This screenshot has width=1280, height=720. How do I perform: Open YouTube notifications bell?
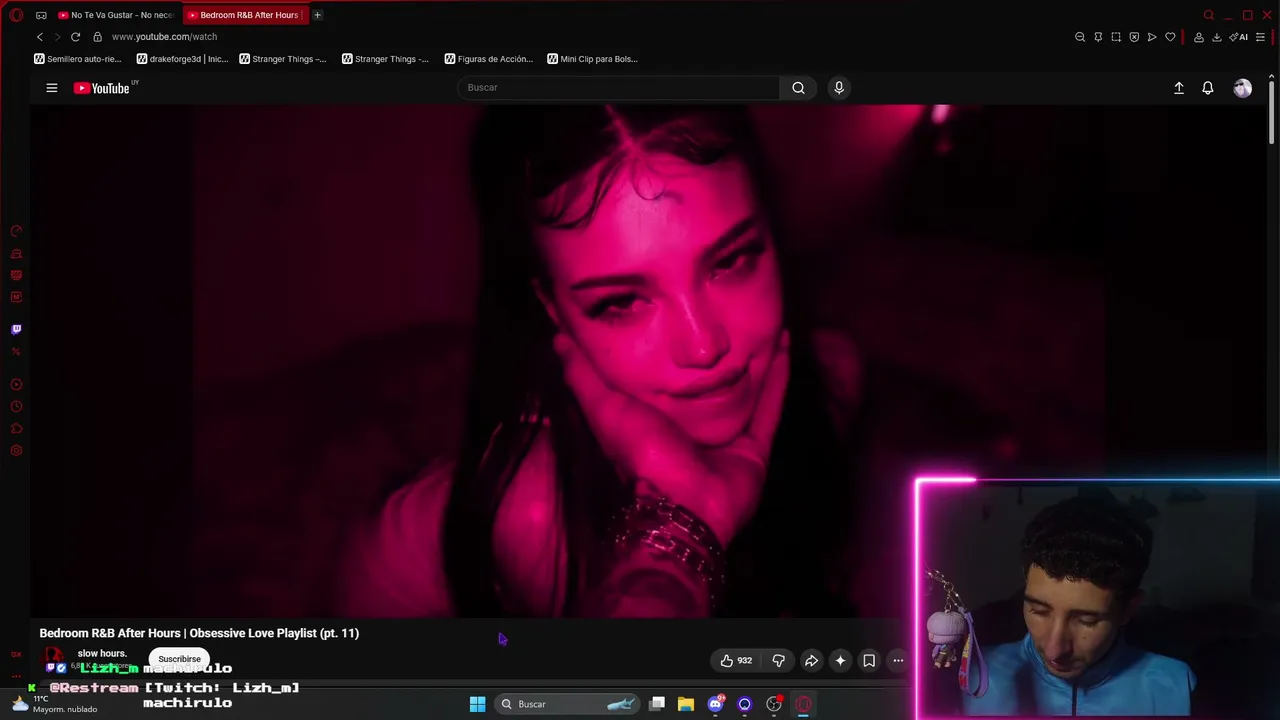coord(1208,88)
